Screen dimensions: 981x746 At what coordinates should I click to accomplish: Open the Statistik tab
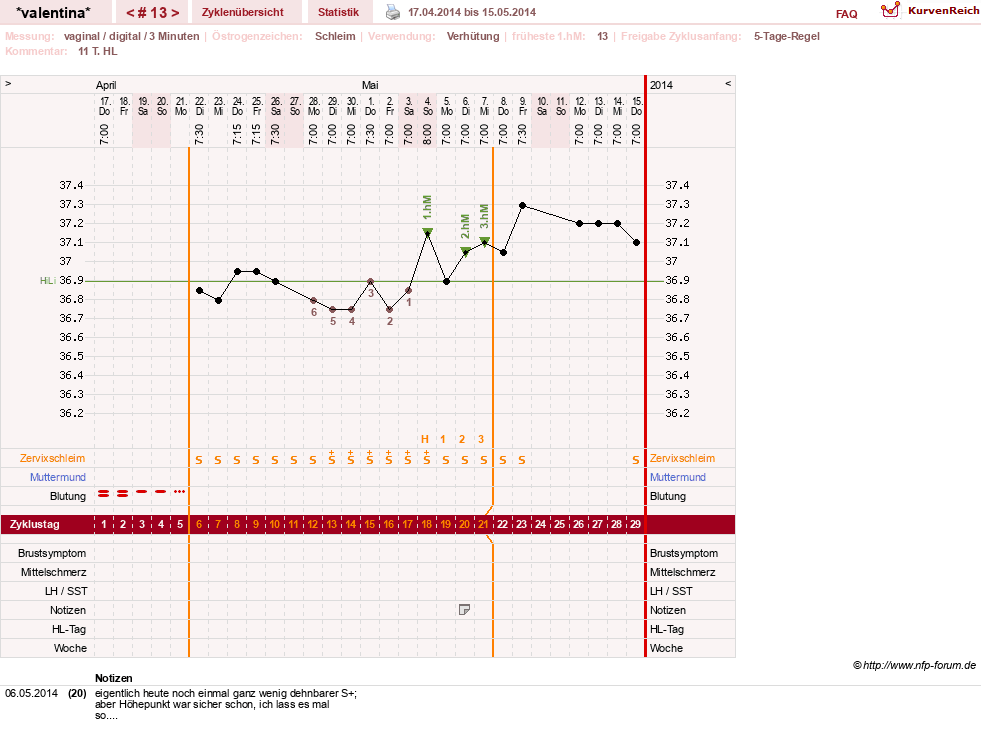(338, 12)
